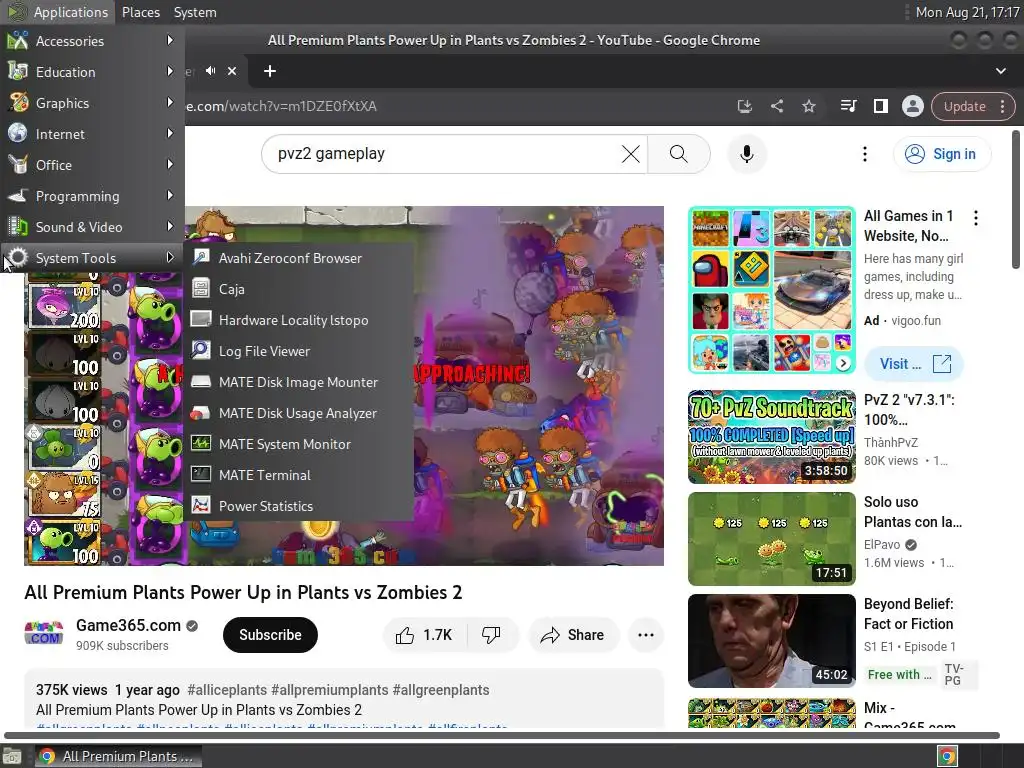Open ad options menu for All Games

(976, 218)
